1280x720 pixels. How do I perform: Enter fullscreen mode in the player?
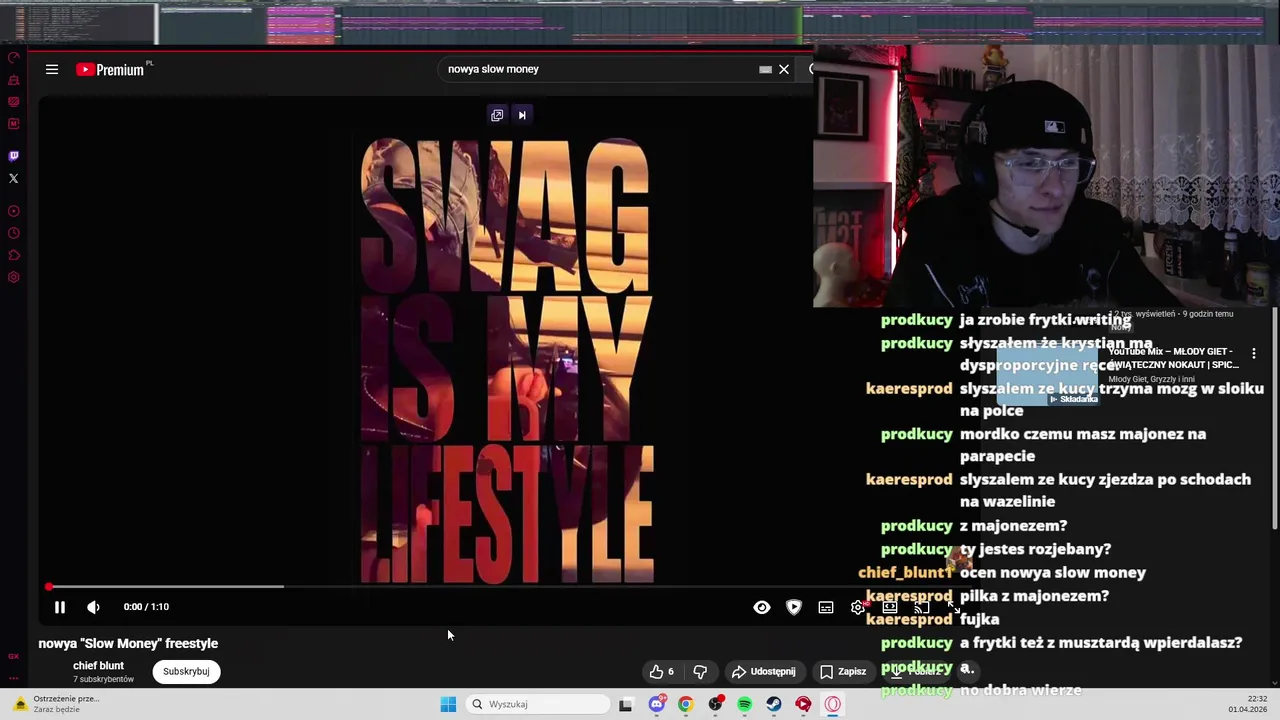click(954, 607)
